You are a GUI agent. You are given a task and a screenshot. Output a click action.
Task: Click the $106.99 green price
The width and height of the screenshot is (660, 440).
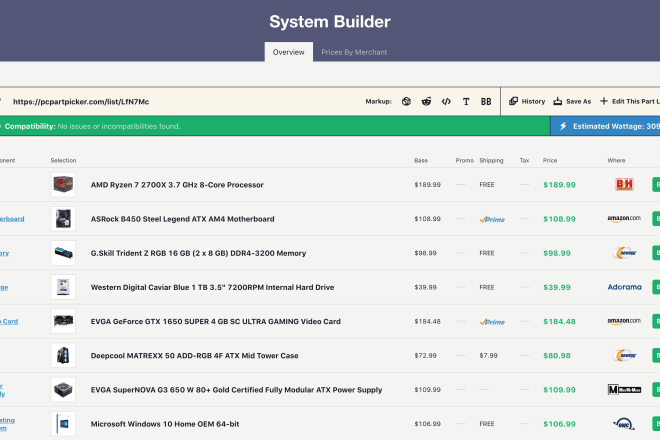click(x=559, y=424)
